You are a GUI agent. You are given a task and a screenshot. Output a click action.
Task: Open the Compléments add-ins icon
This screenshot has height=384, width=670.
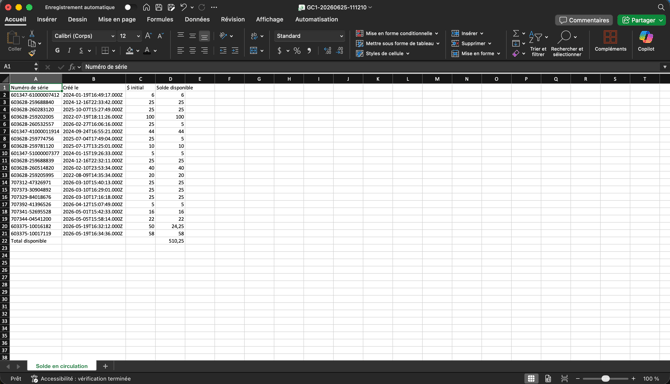pyautogui.click(x=610, y=41)
